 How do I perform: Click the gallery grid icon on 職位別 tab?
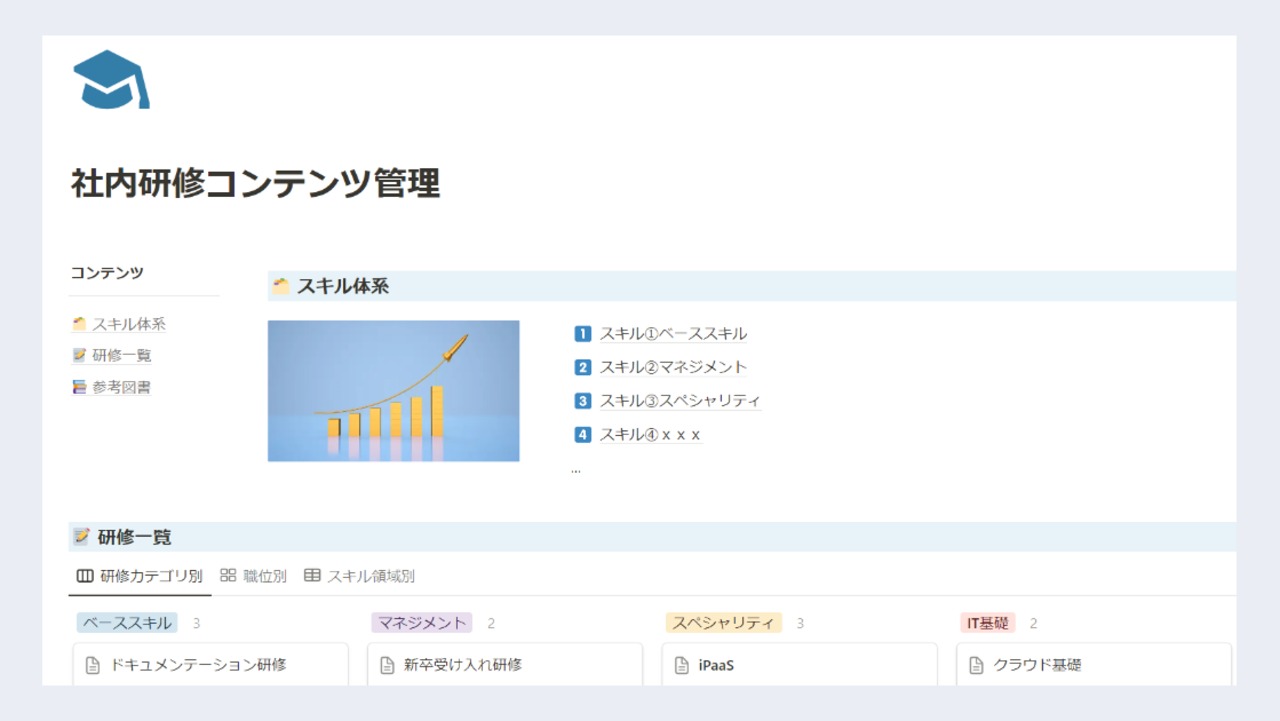click(x=228, y=576)
